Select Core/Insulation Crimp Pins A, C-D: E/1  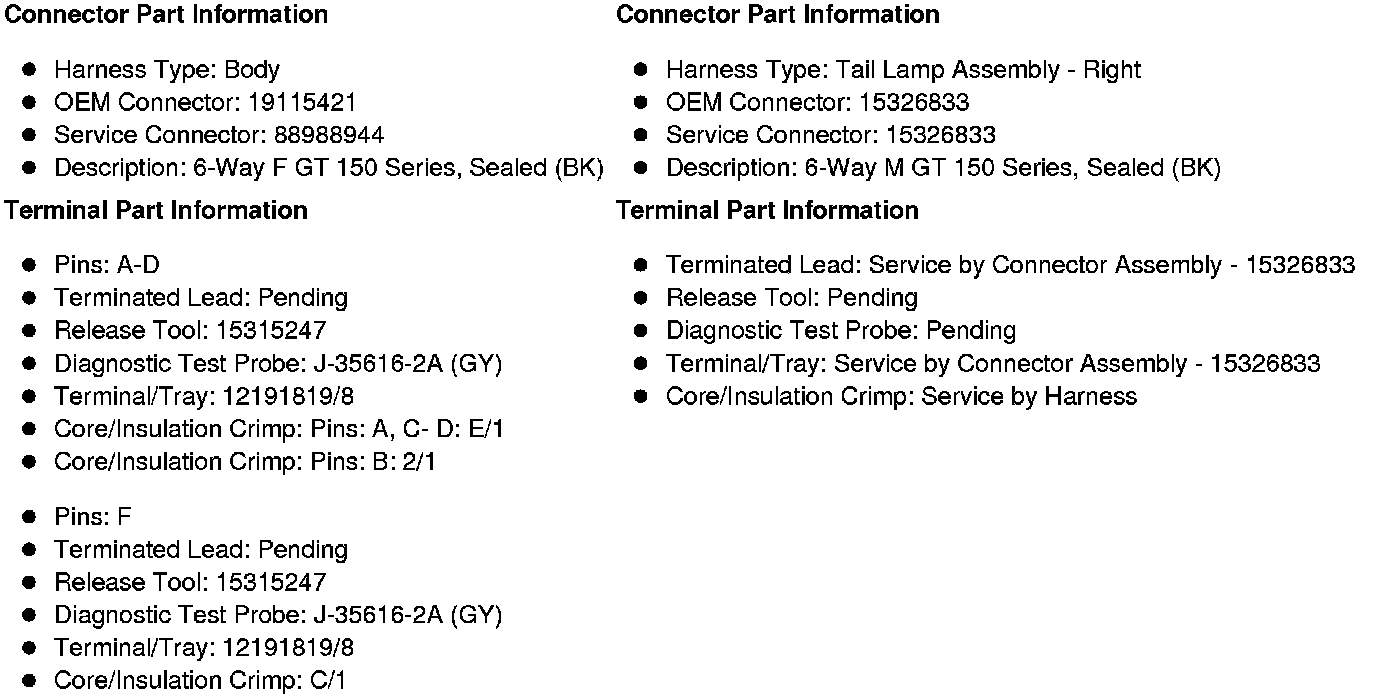pos(279,429)
